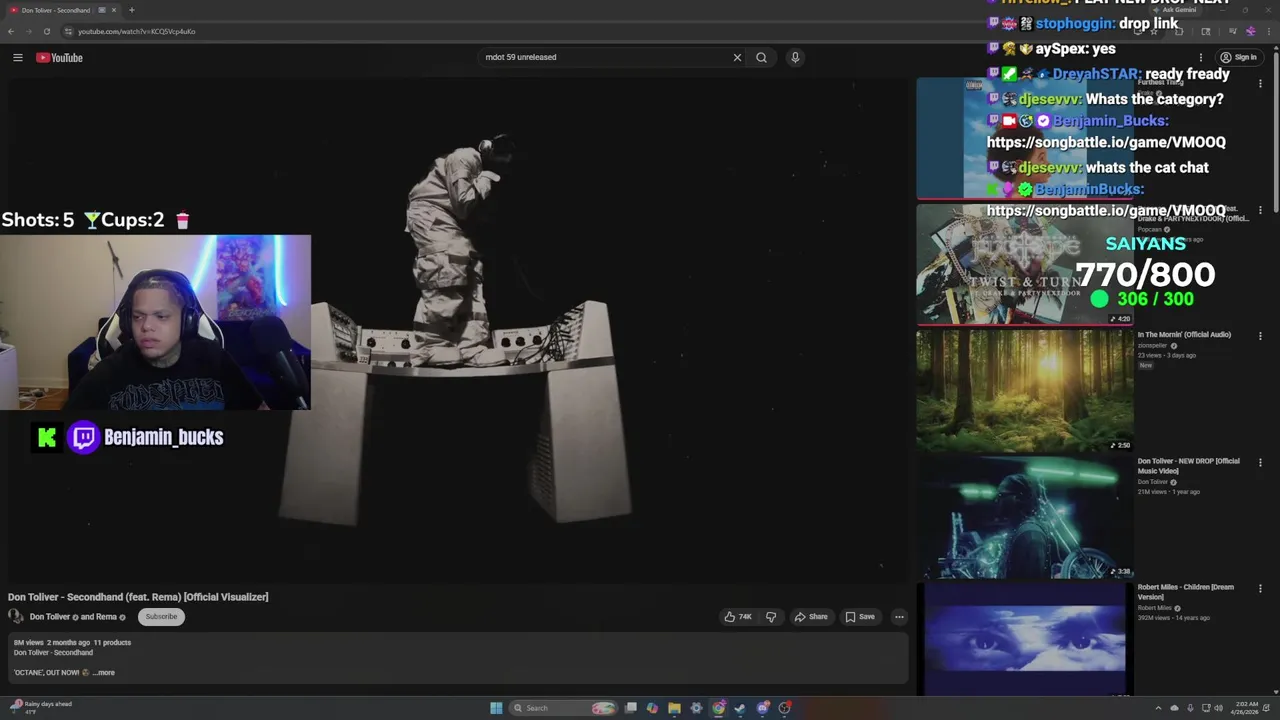Start voice search with microphone icon

tap(795, 57)
